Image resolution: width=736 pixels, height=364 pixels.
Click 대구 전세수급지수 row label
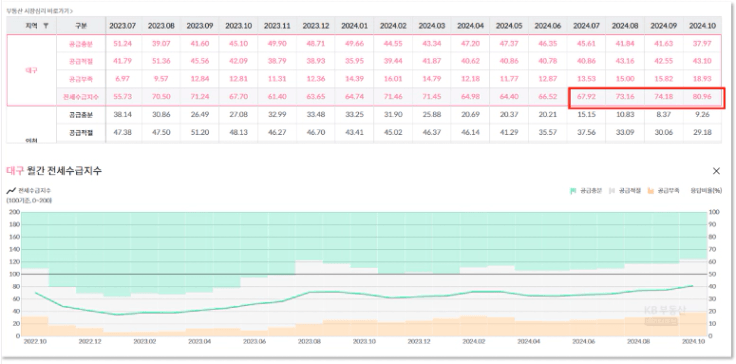tap(81, 97)
